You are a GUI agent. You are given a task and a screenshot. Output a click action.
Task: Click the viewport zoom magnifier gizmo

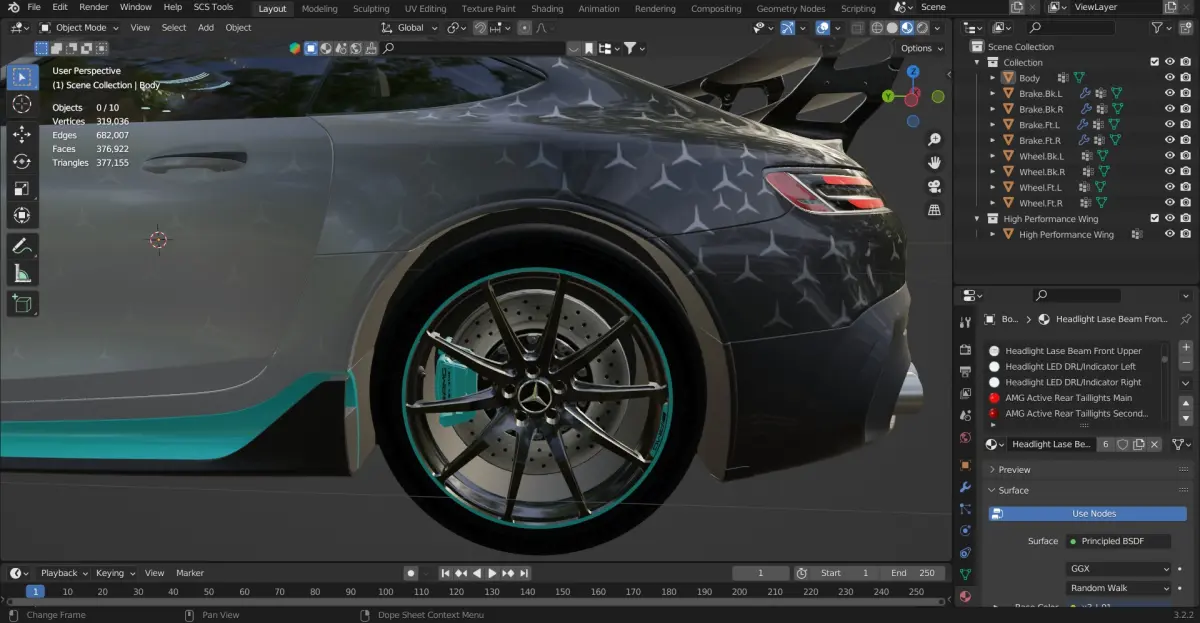click(x=934, y=140)
